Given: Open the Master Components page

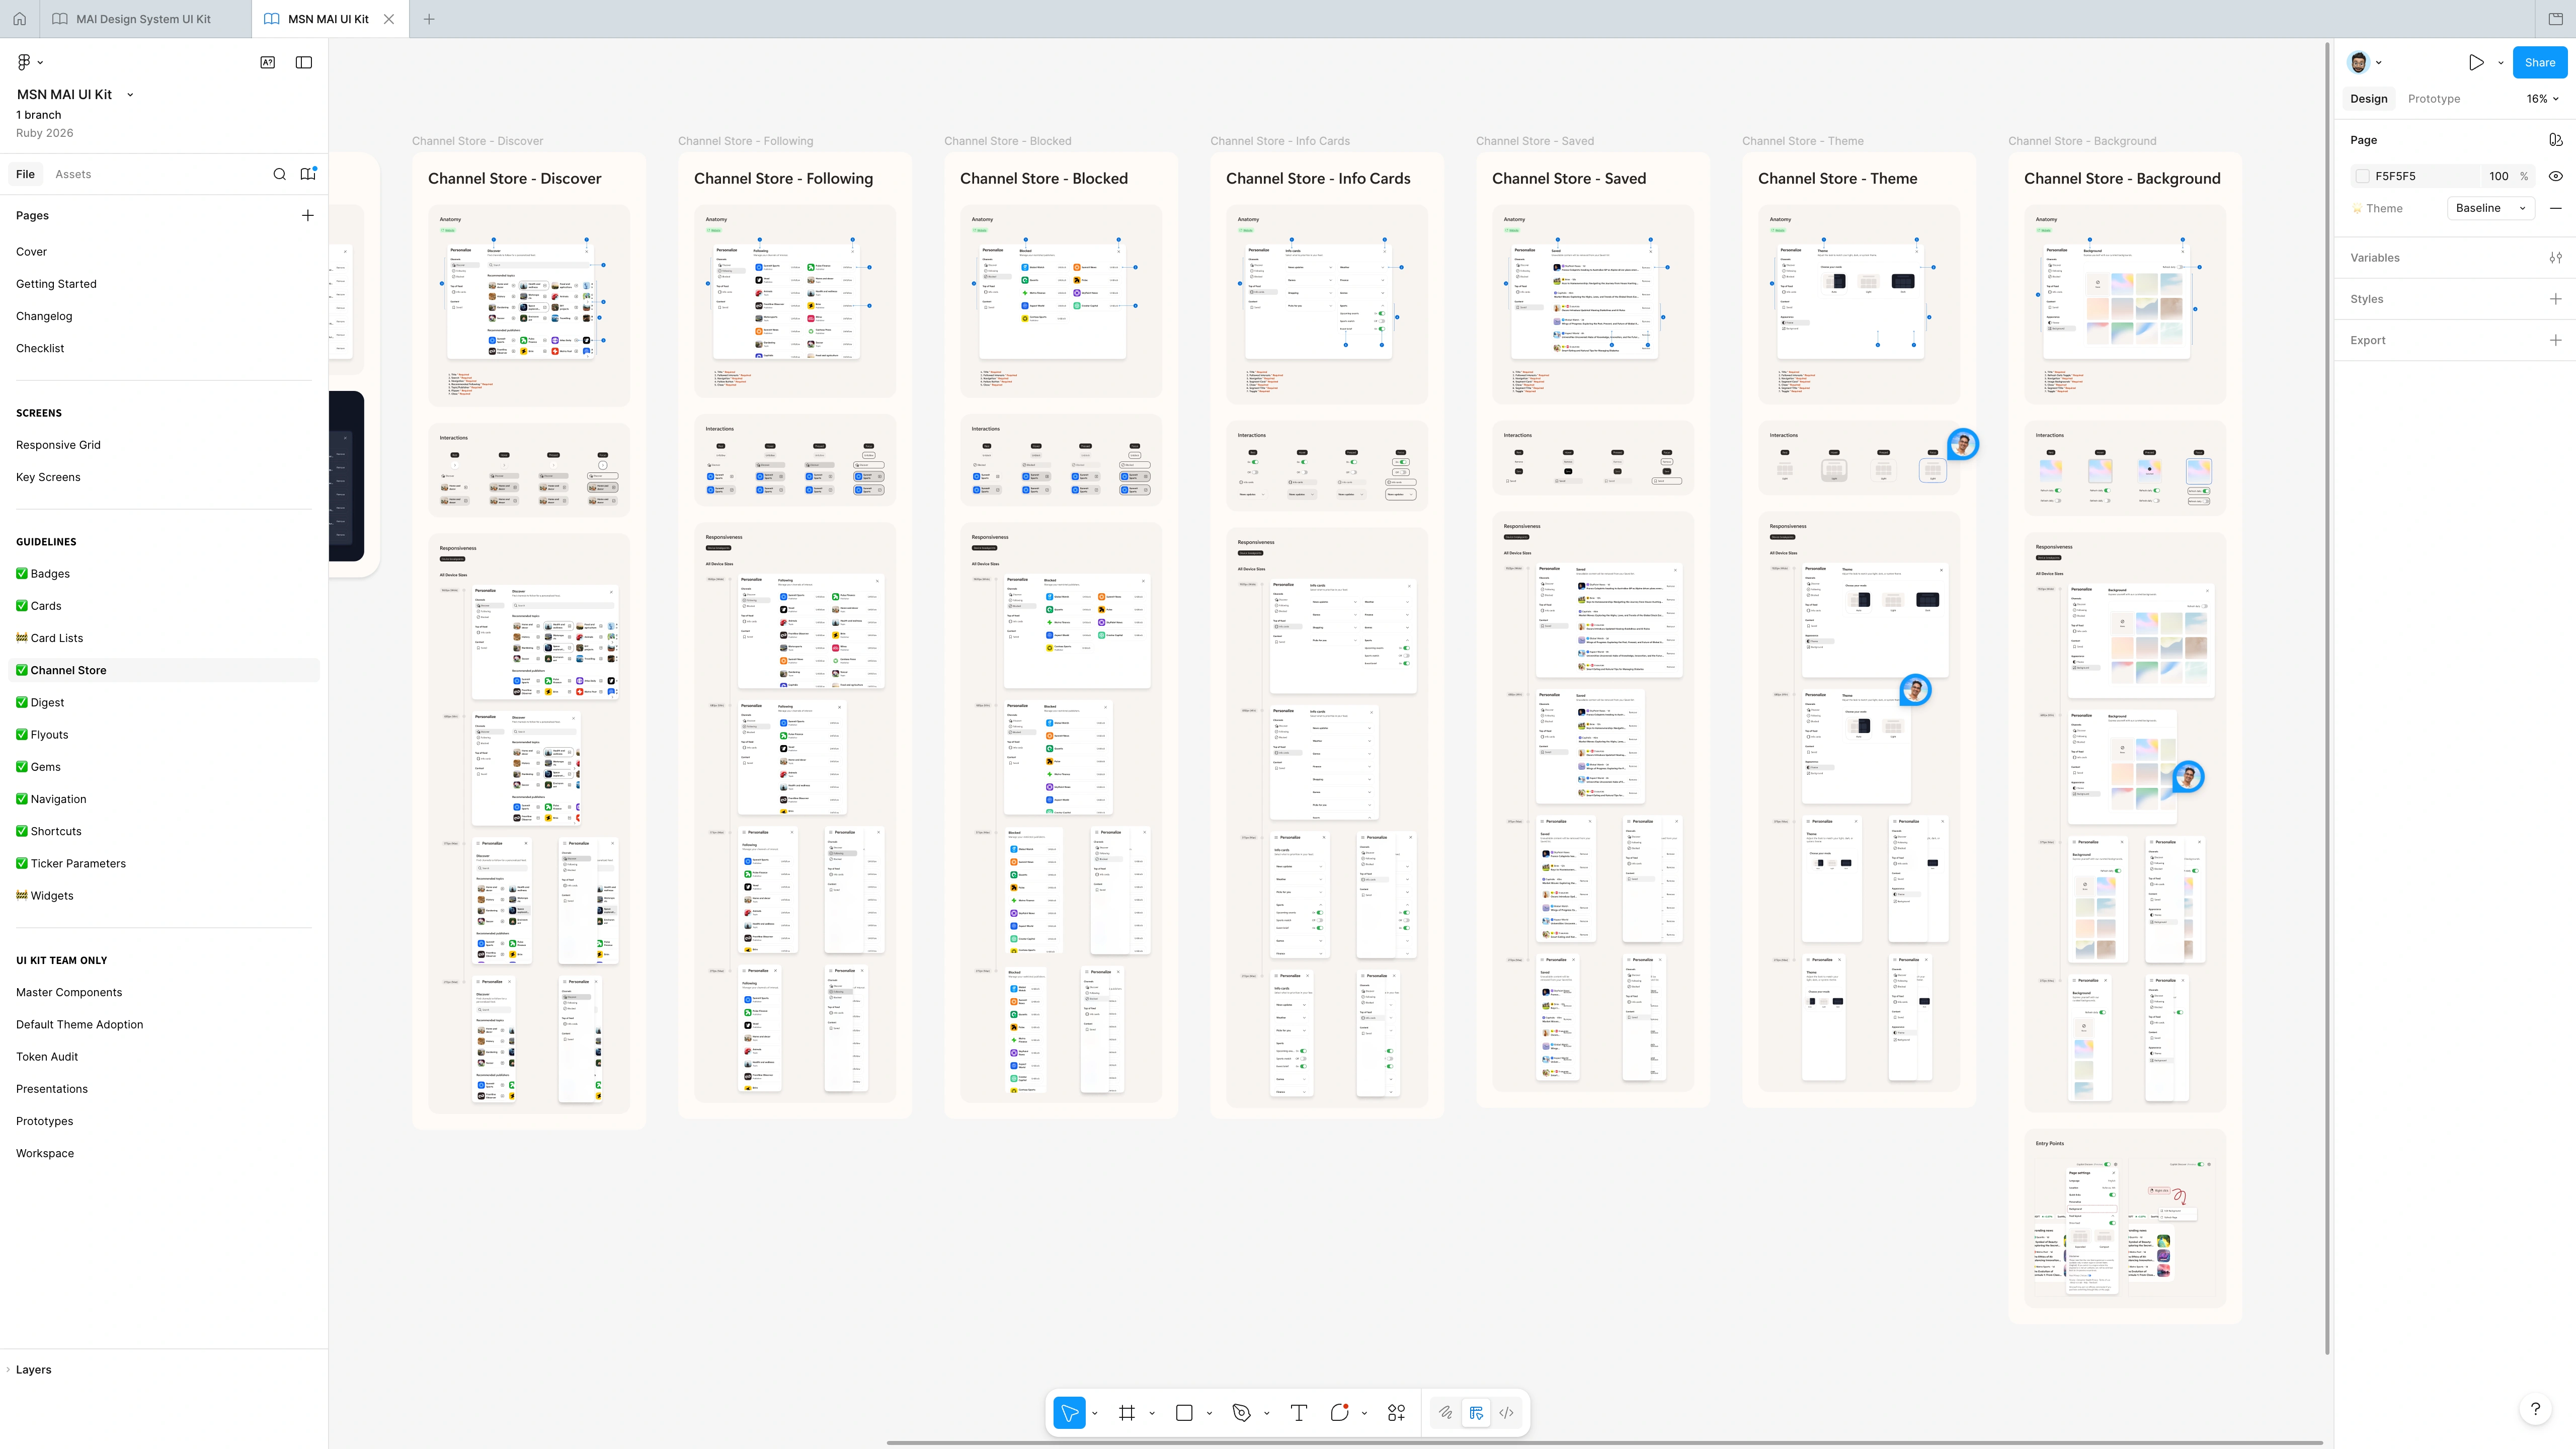Looking at the screenshot, I should tap(69, 992).
